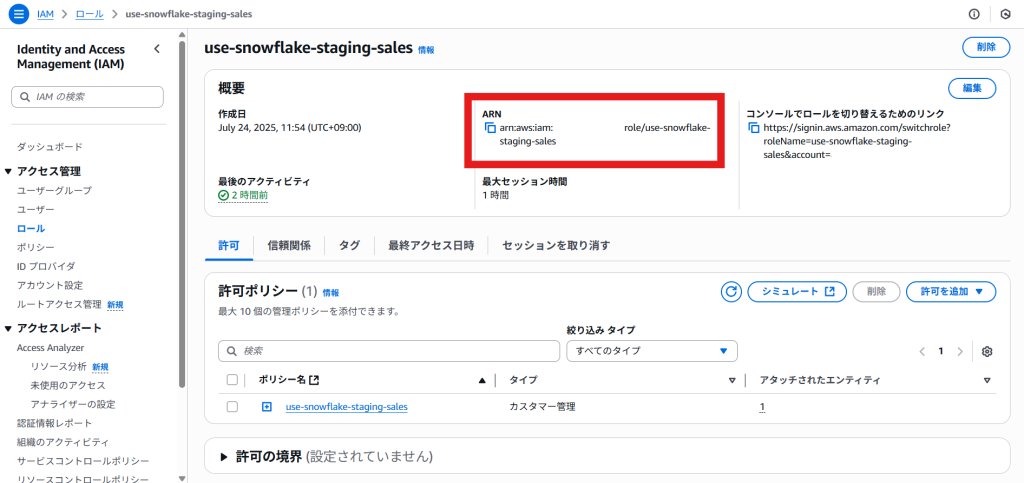Viewport: 1024px width, 483px height.
Task: Open ID プロバイダ in the sidebar
Action: tap(46, 266)
